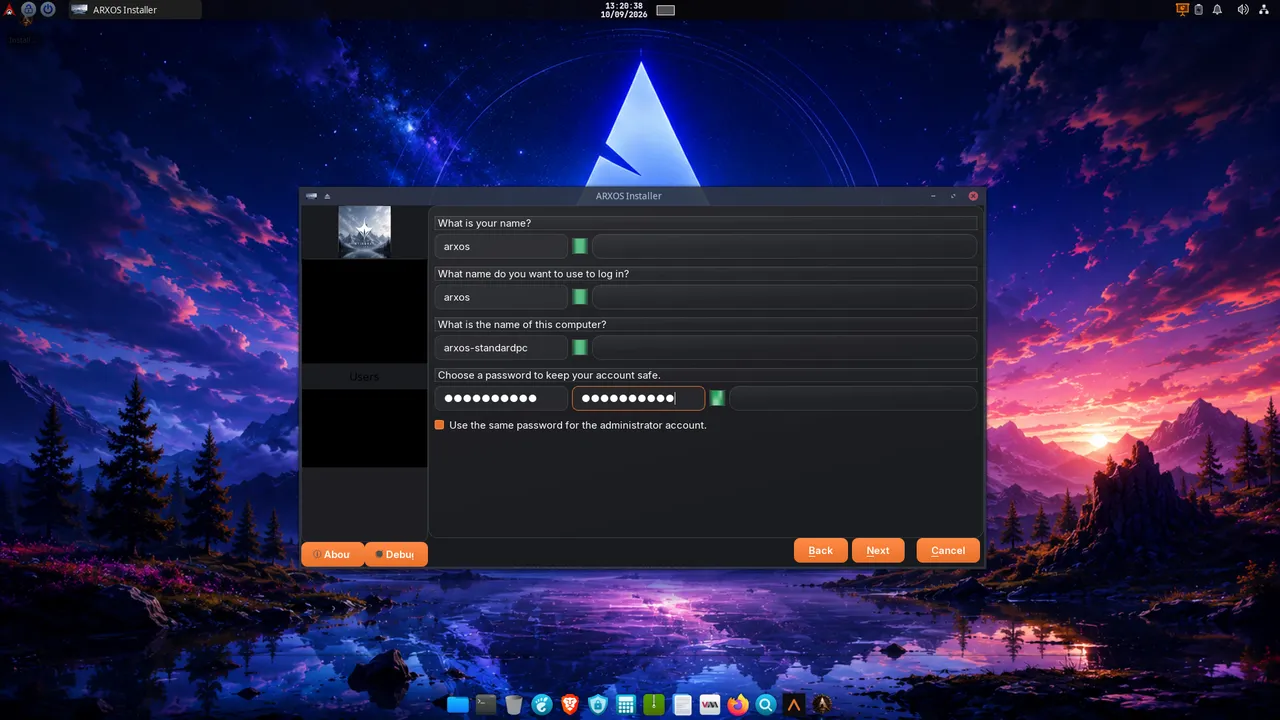1280x720 pixels.
Task: Launch Brave browser from the dock
Action: (570, 705)
